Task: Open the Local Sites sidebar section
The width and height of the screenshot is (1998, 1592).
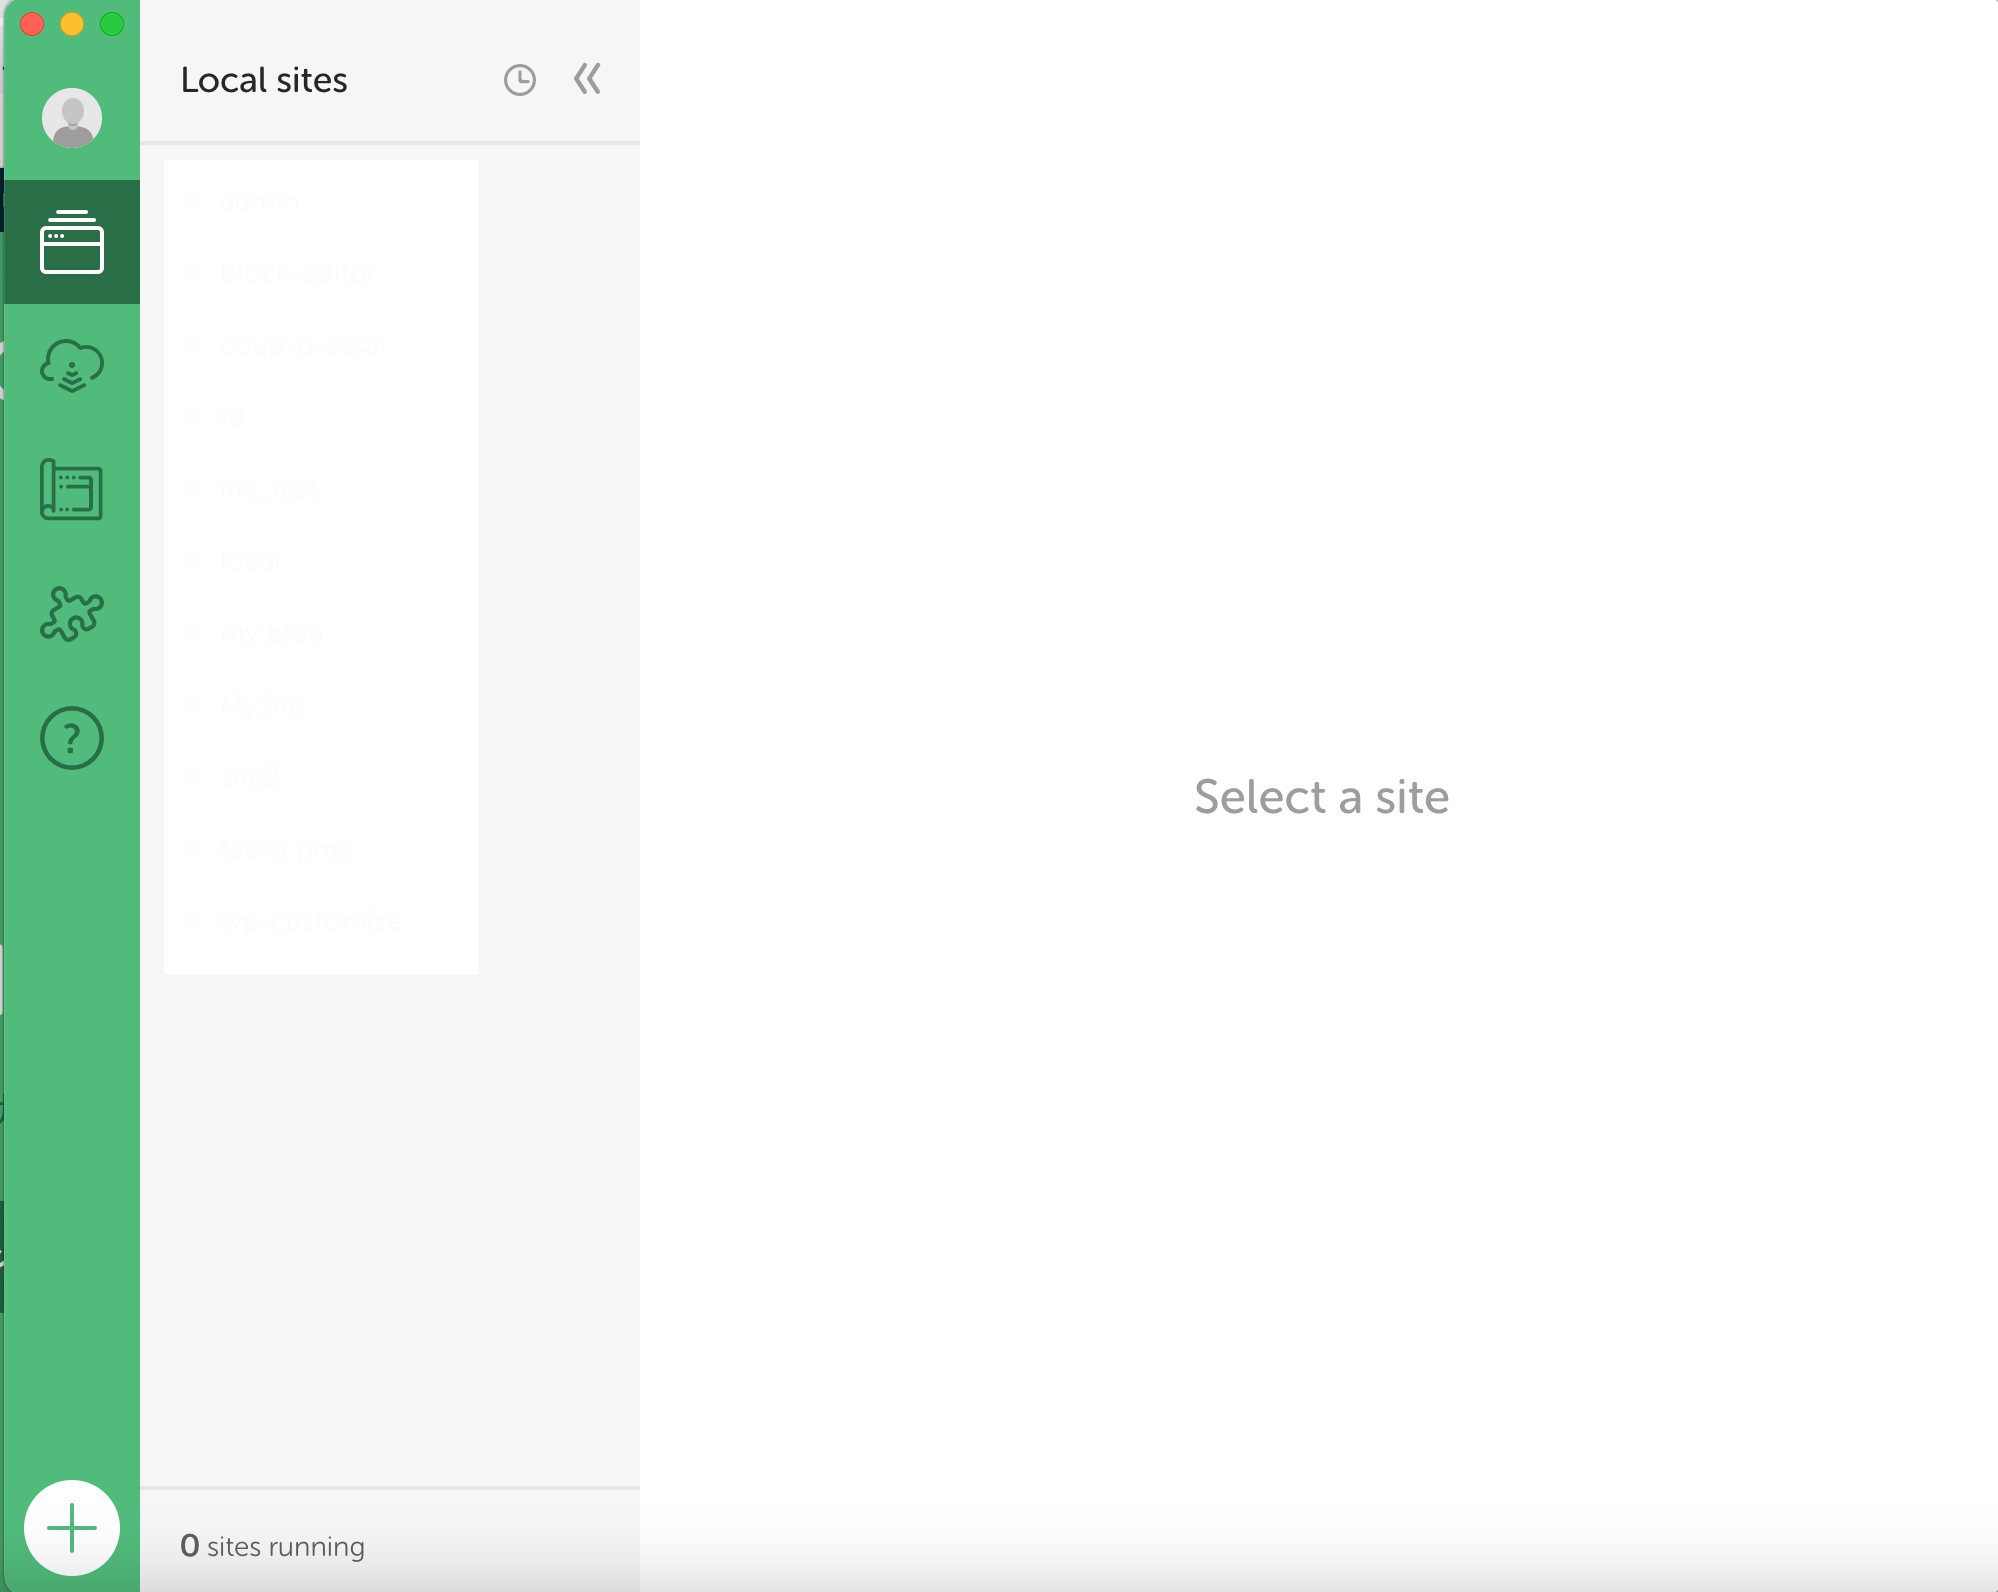Action: coord(72,242)
